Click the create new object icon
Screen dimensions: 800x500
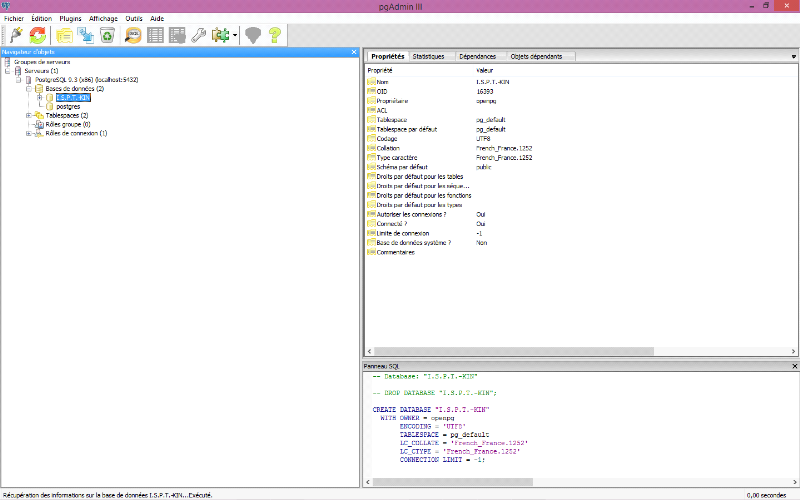tap(85, 35)
